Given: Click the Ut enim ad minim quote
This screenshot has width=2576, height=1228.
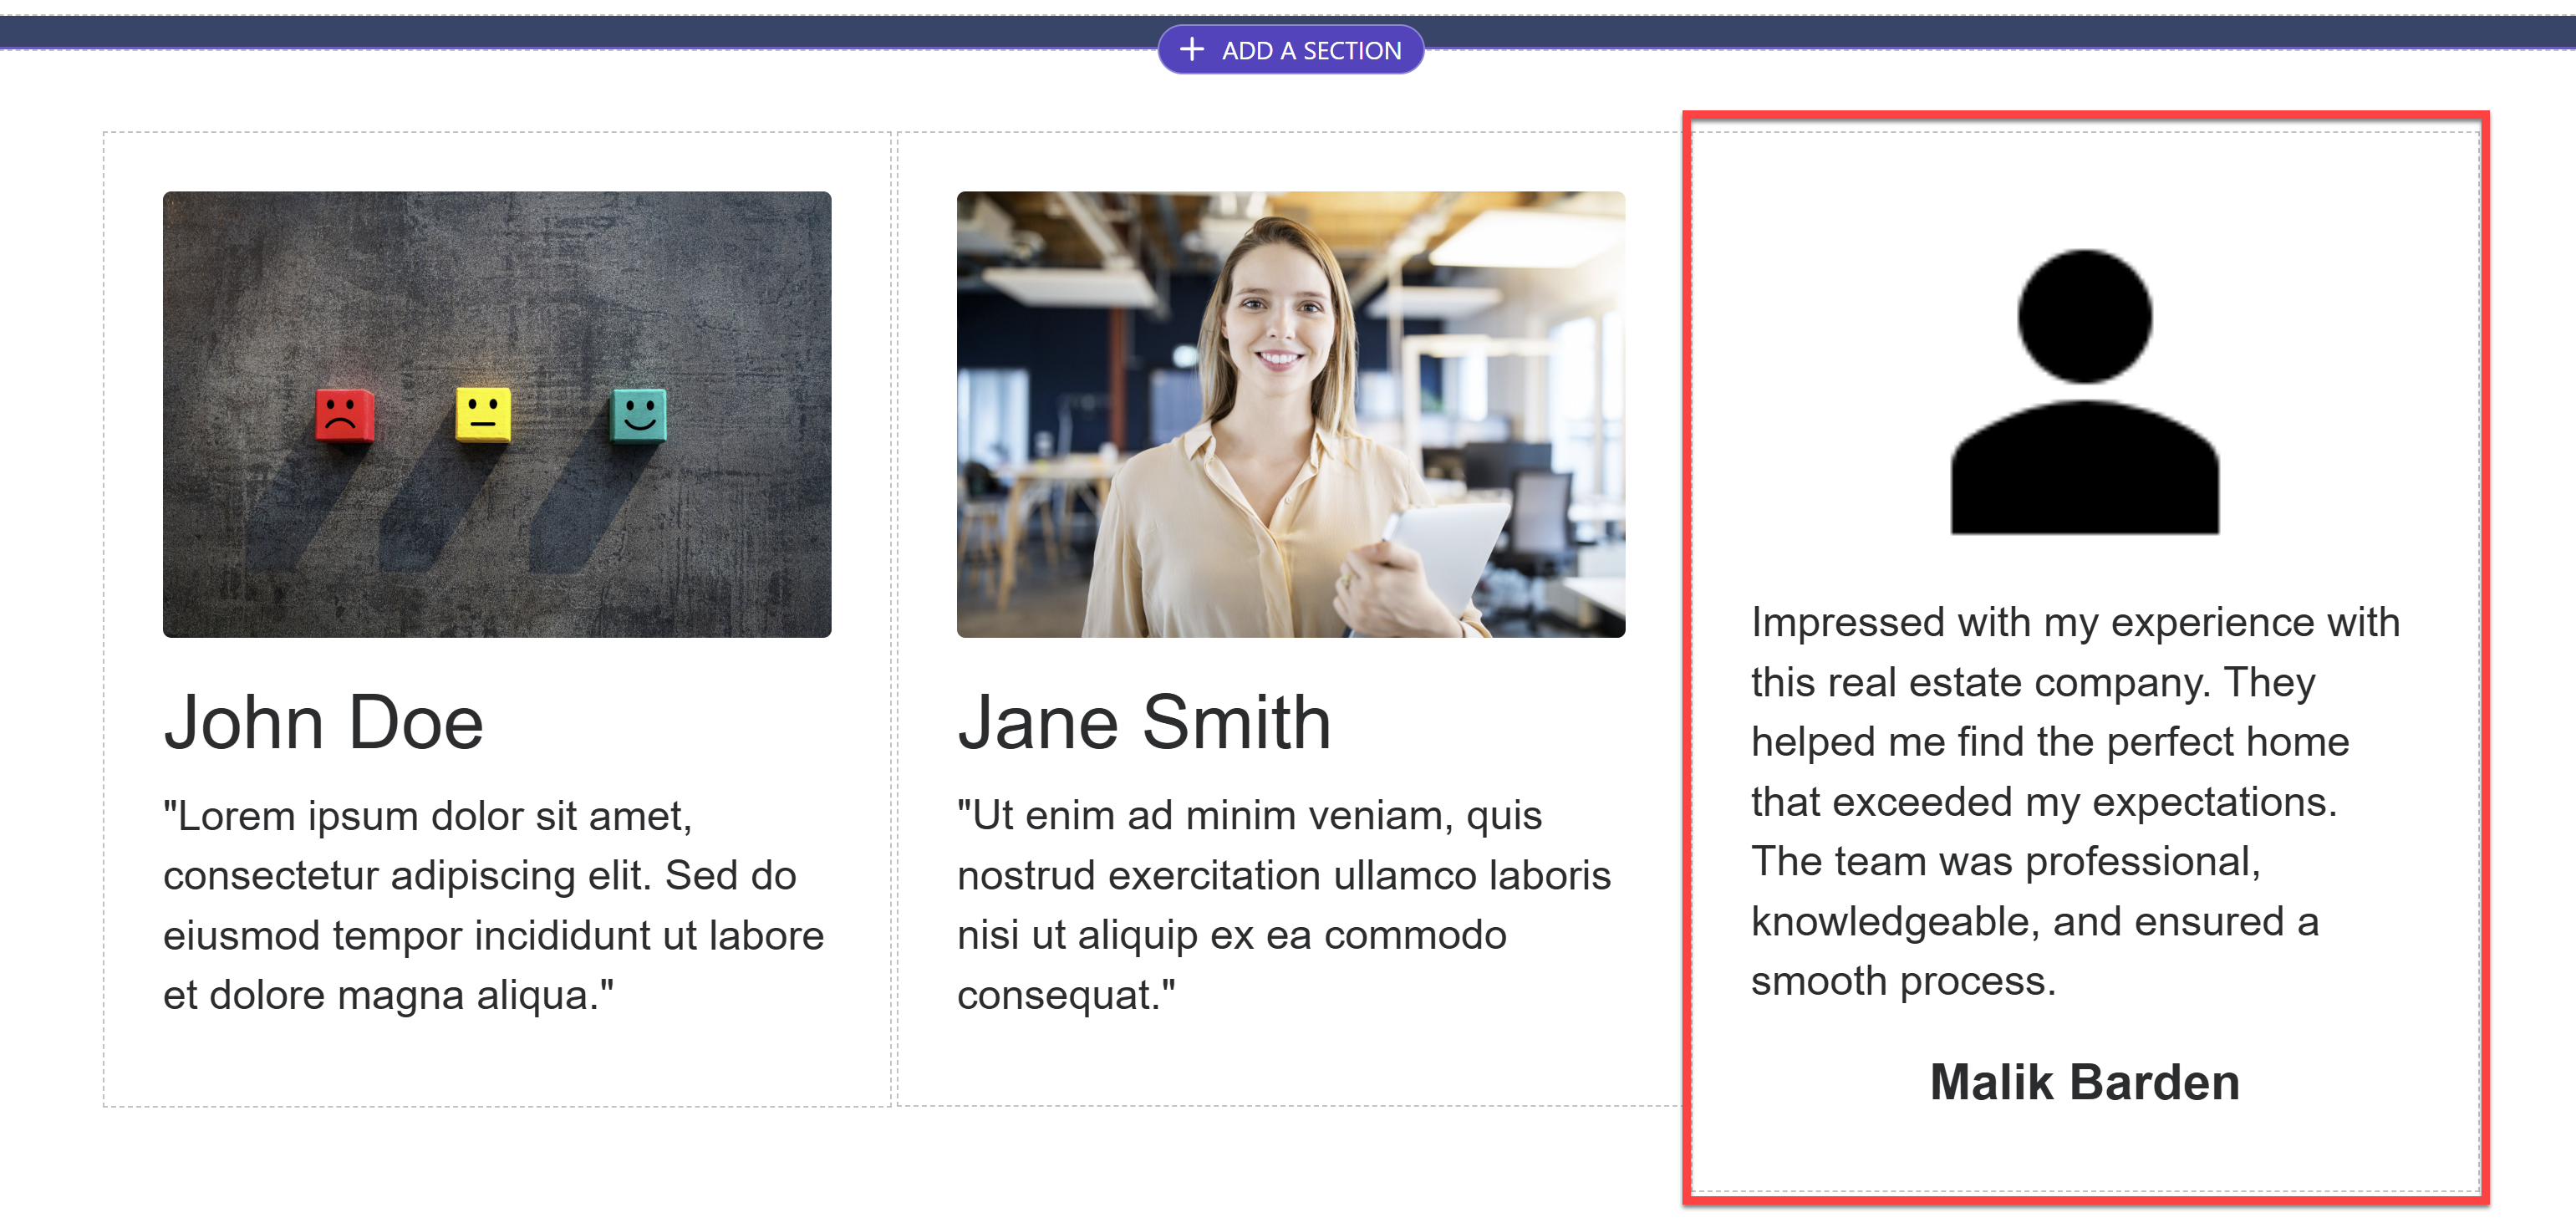Looking at the screenshot, I should click(1284, 905).
